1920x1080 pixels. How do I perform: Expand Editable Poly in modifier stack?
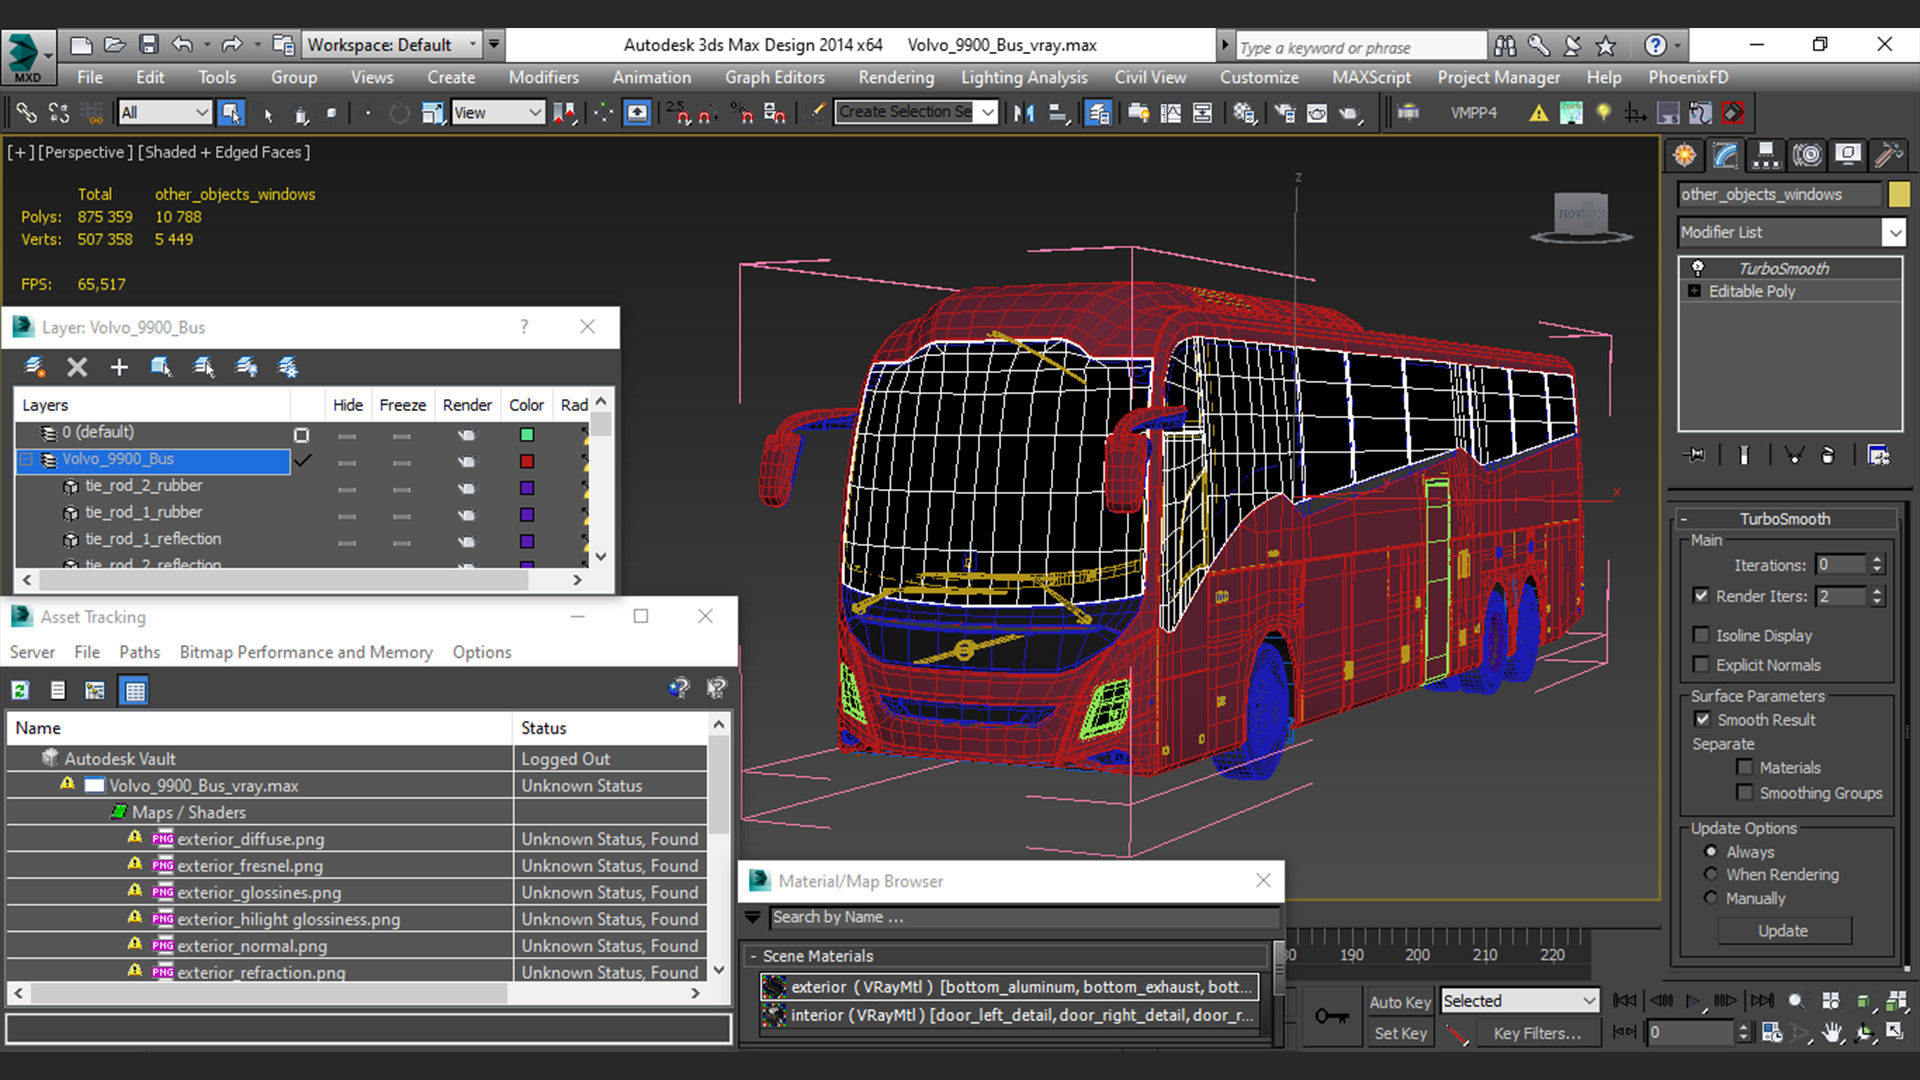(x=1694, y=291)
